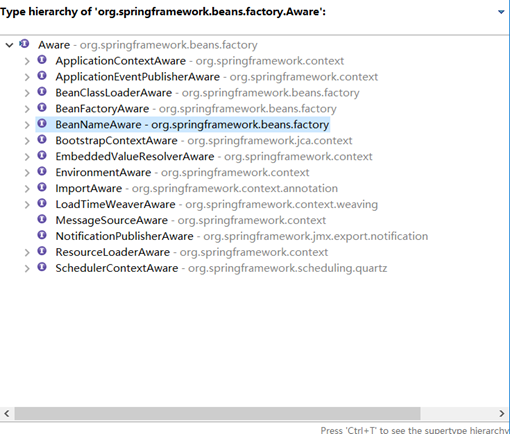510x434 pixels.
Task: Click the ApplicationContextAware interface icon
Action: (x=42, y=60)
